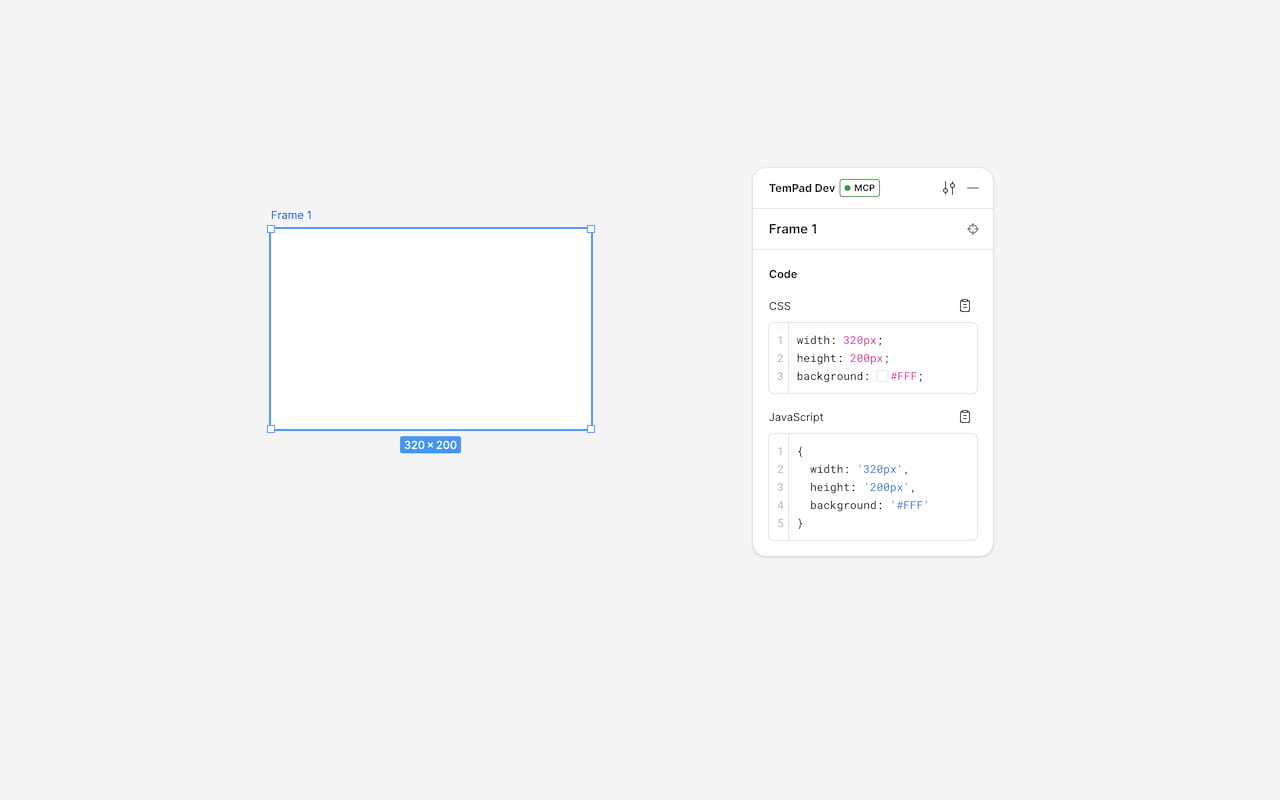Click the TemPad Dev panel title
The image size is (1280, 800).
(802, 187)
